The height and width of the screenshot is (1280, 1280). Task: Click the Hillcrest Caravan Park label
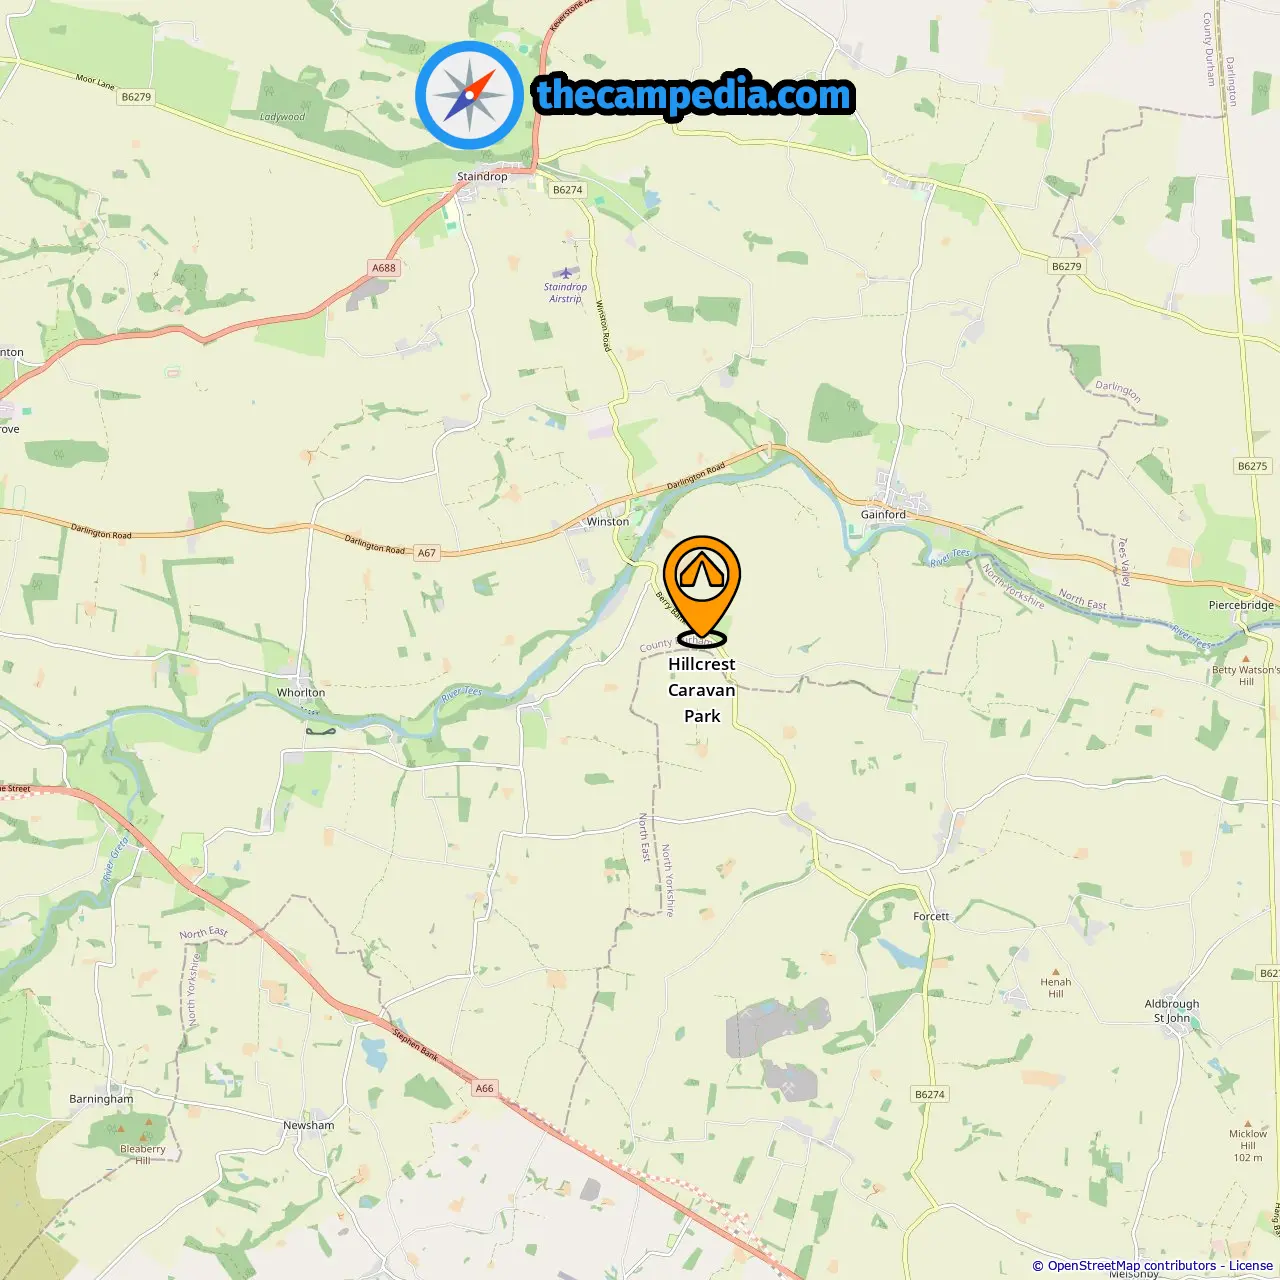tap(702, 690)
